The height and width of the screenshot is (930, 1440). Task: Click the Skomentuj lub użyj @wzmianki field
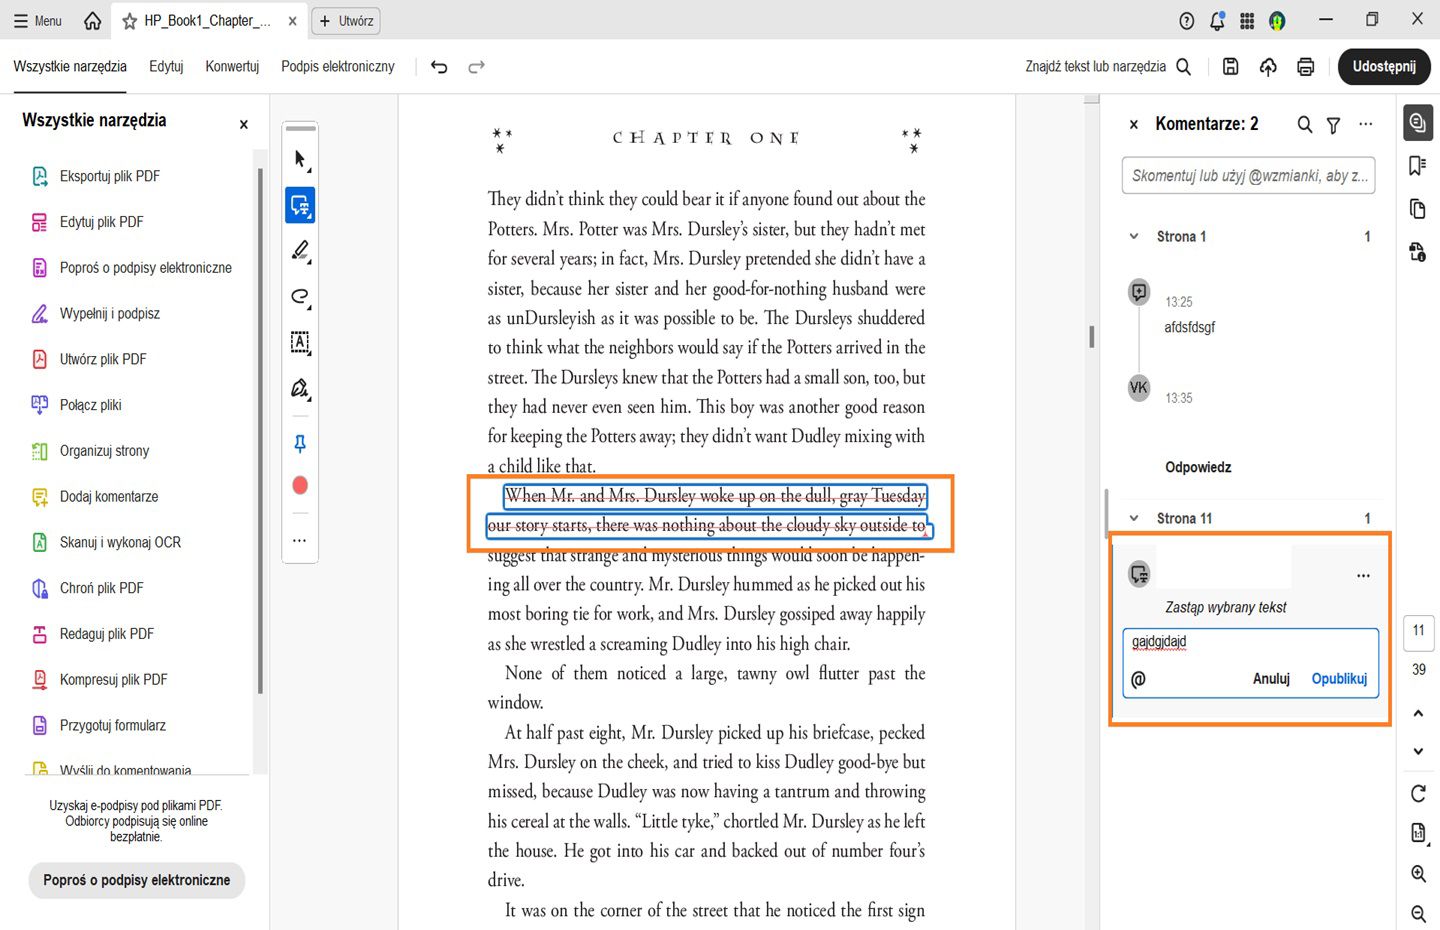[x=1248, y=175]
